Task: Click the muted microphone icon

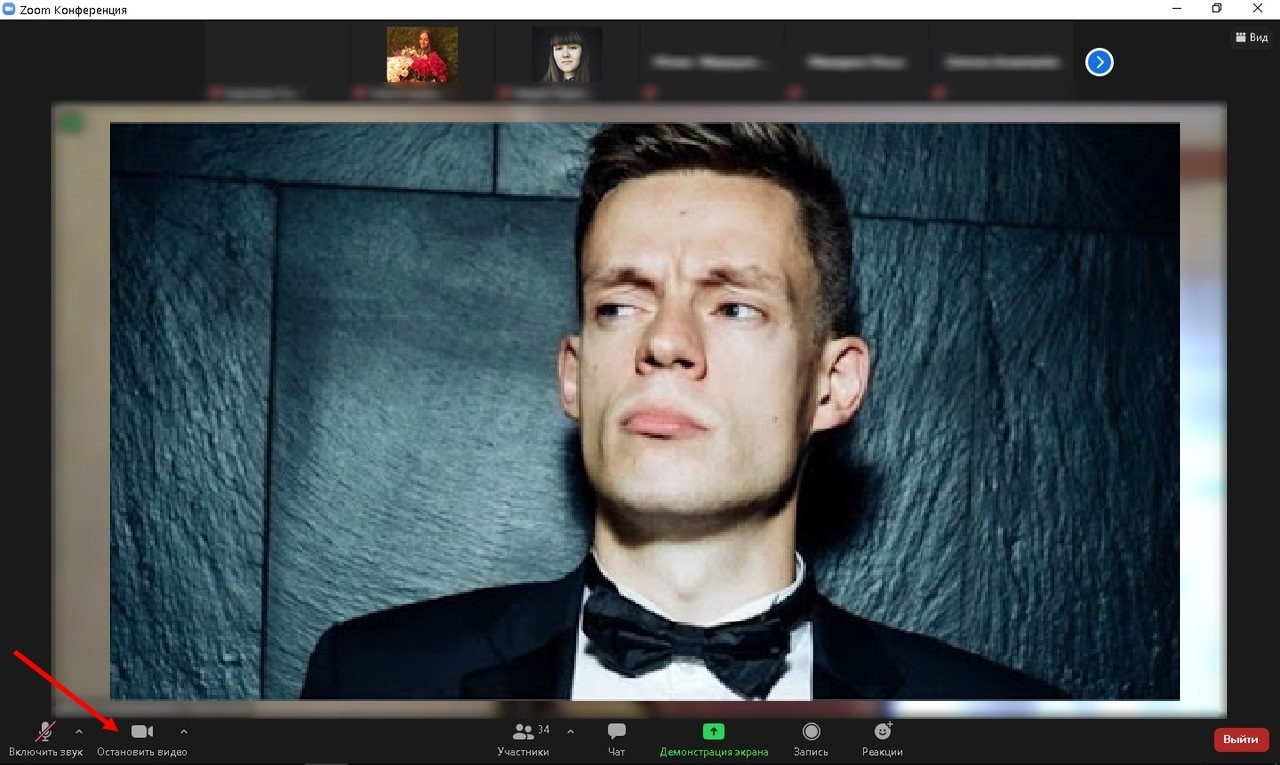Action: (45, 733)
